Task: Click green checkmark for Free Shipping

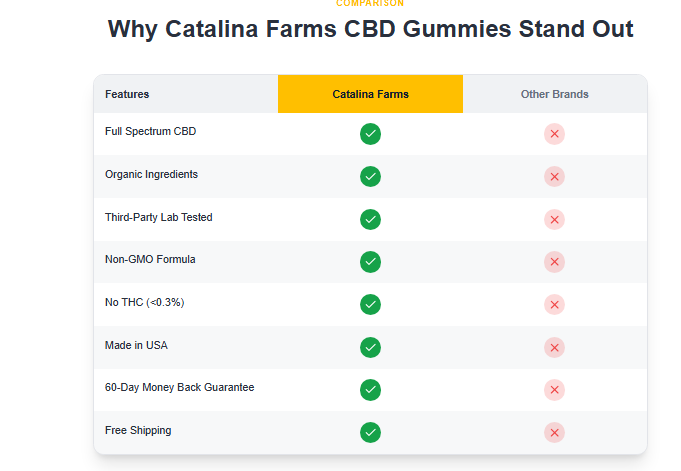Action: [x=370, y=432]
